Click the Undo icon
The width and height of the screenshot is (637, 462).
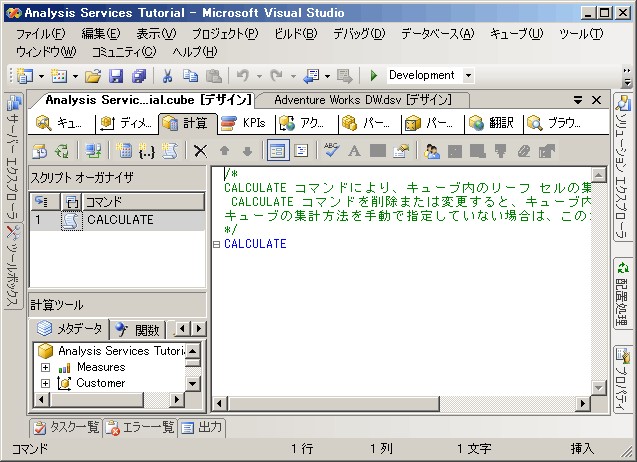[x=243, y=76]
